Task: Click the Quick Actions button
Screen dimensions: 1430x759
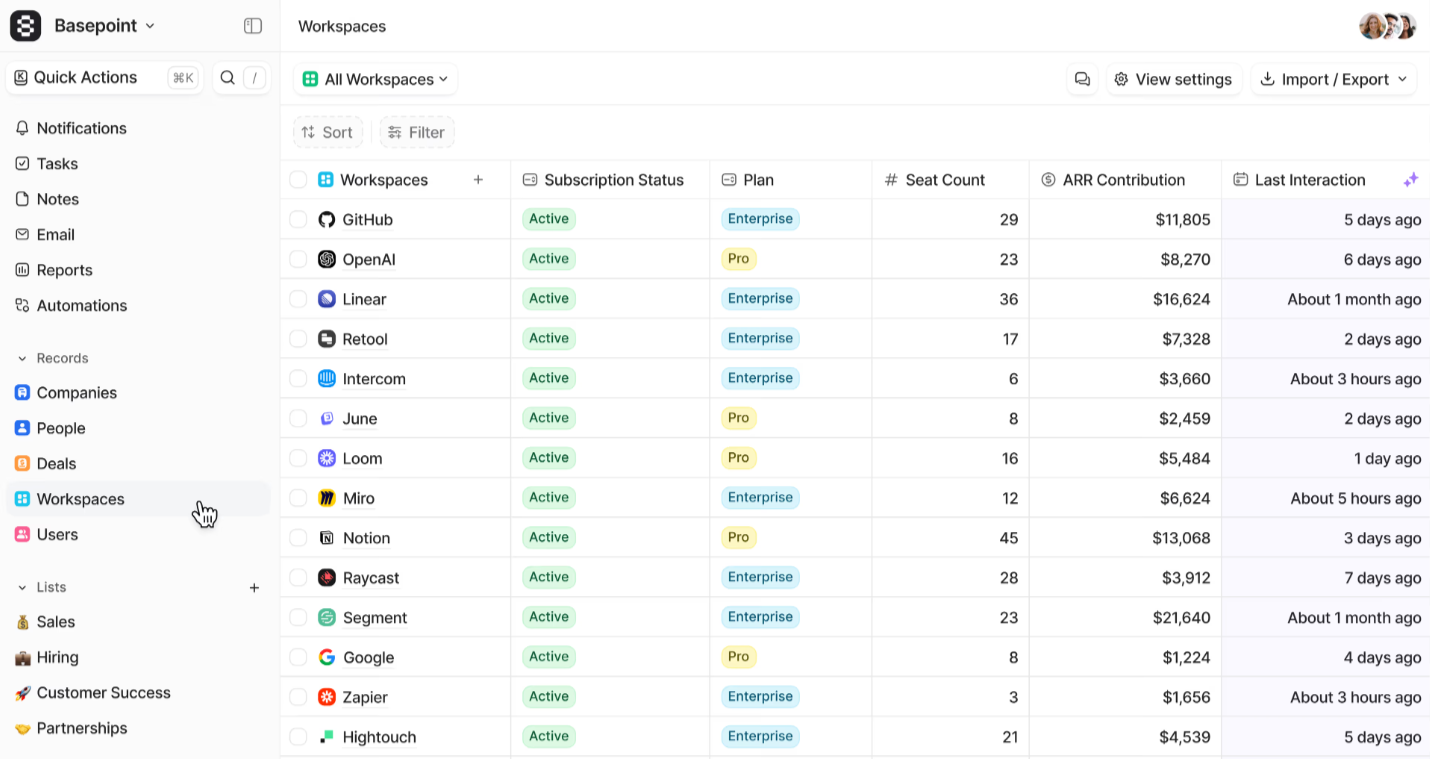Action: coord(105,78)
